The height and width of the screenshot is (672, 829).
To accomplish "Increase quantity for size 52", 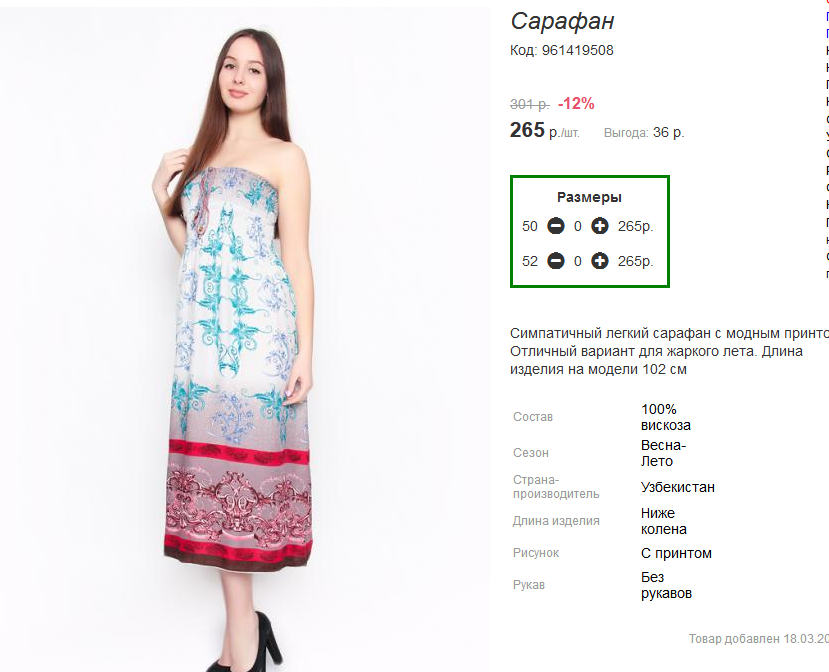I will click(599, 261).
